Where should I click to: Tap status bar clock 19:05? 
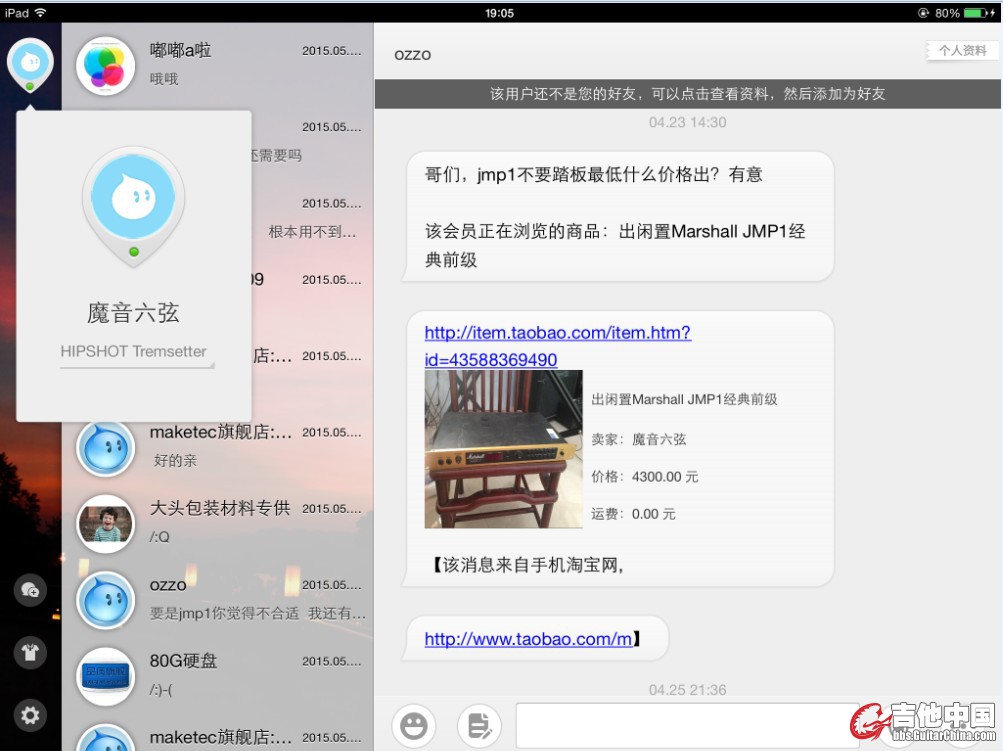(499, 13)
